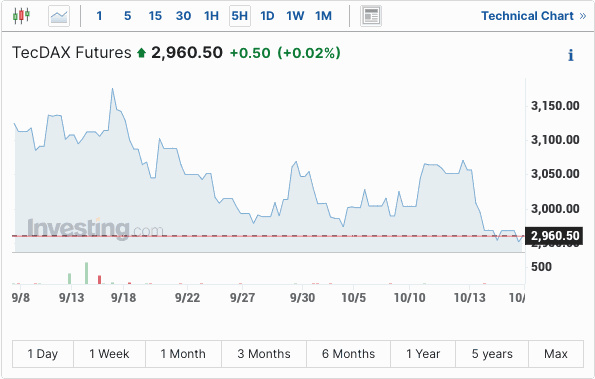The height and width of the screenshot is (379, 595).
Task: Open the Technical Chart link
Action: pos(534,16)
